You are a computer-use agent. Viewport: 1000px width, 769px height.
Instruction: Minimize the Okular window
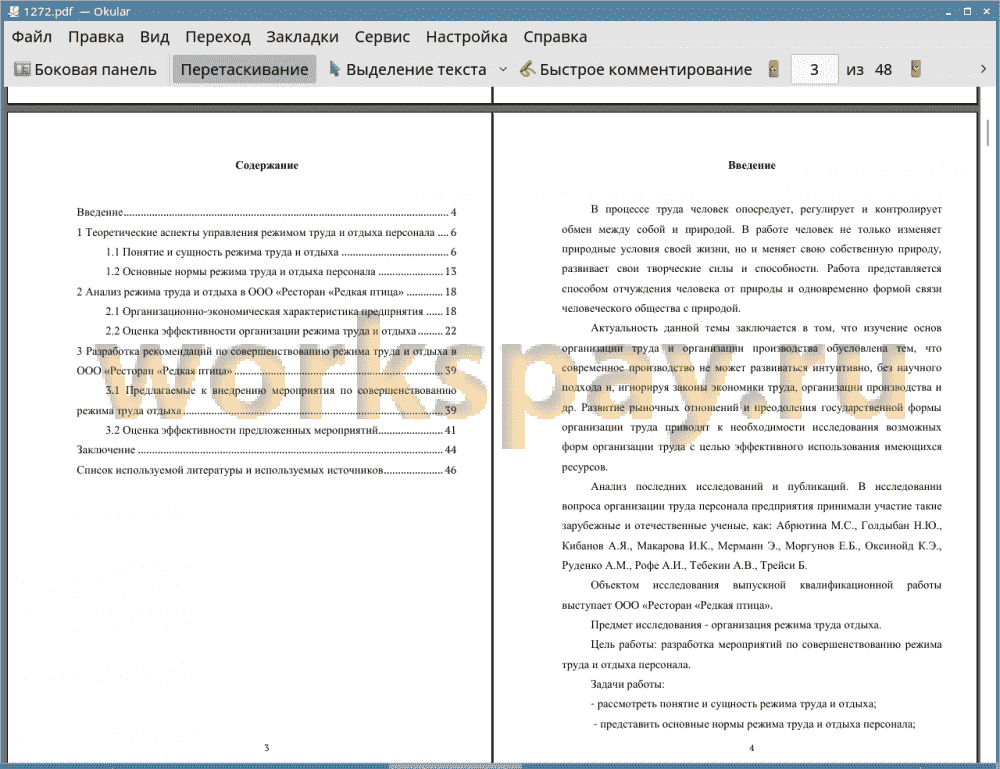pos(948,11)
